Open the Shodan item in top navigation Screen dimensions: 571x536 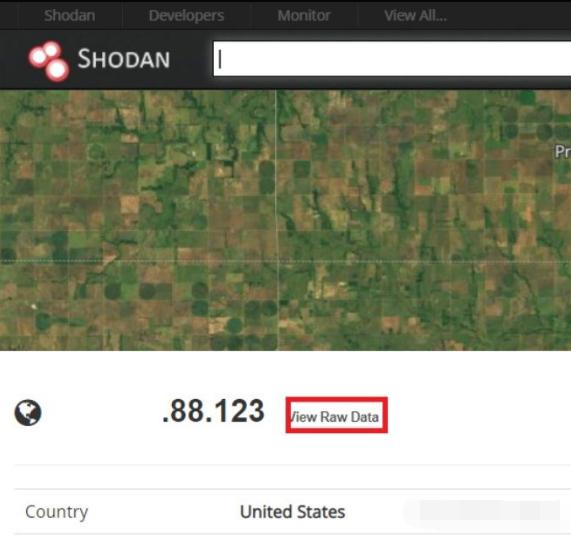point(70,16)
